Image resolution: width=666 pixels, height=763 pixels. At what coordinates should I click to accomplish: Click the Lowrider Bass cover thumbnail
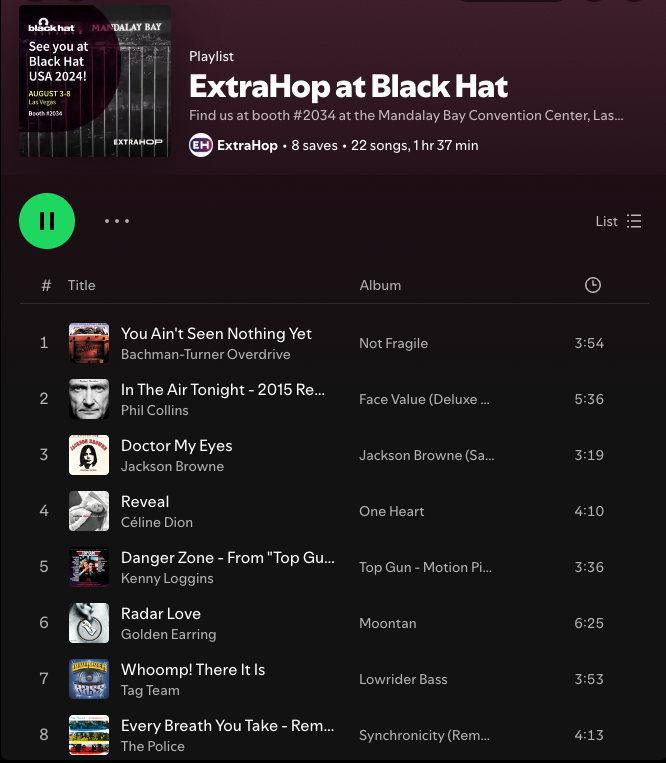(x=89, y=679)
